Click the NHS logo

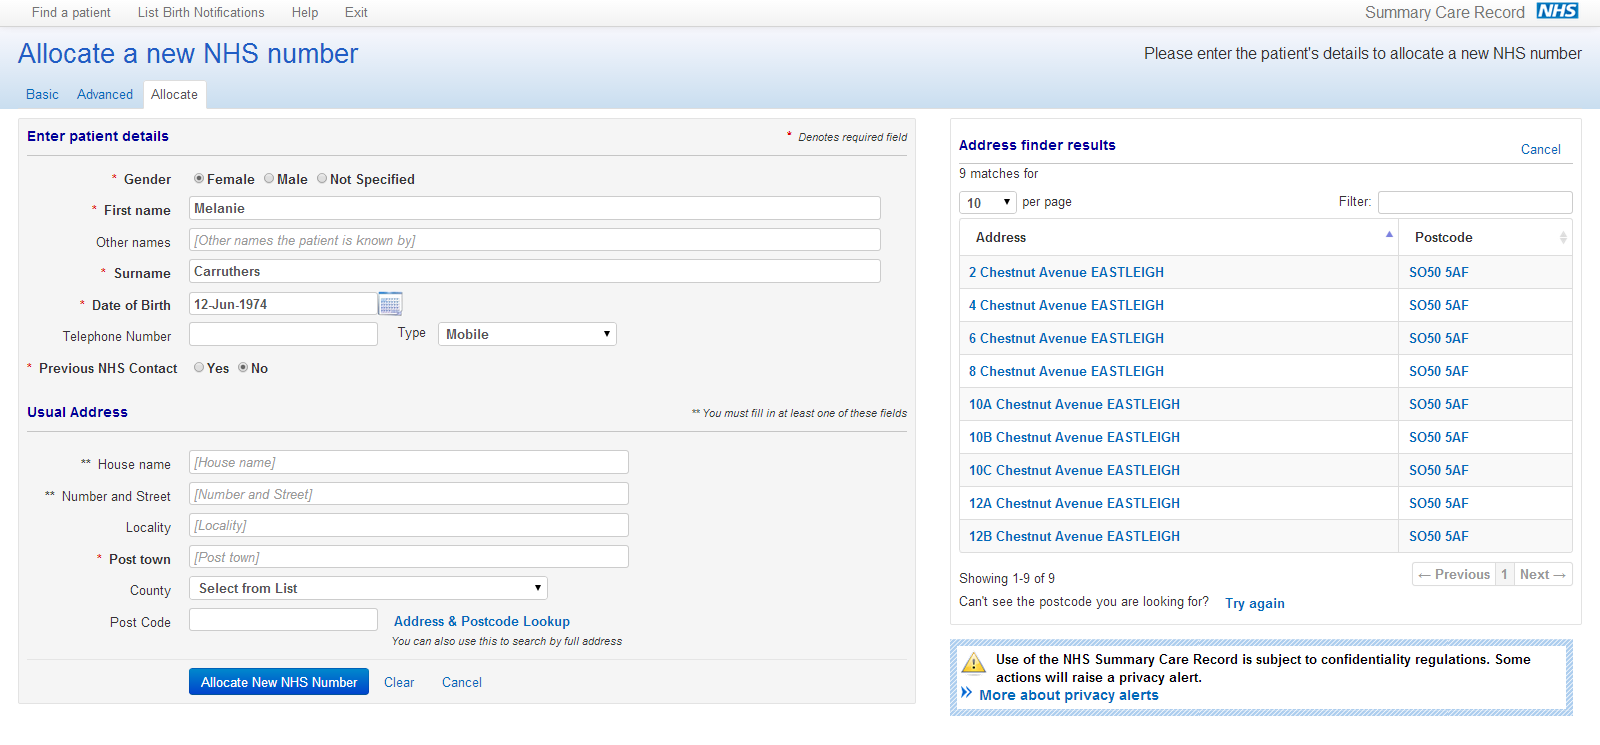pyautogui.click(x=1557, y=11)
